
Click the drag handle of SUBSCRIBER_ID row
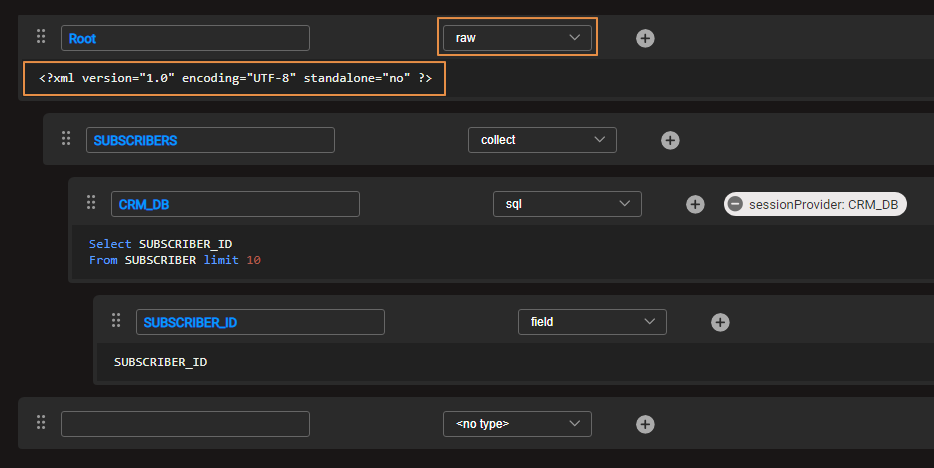point(116,321)
